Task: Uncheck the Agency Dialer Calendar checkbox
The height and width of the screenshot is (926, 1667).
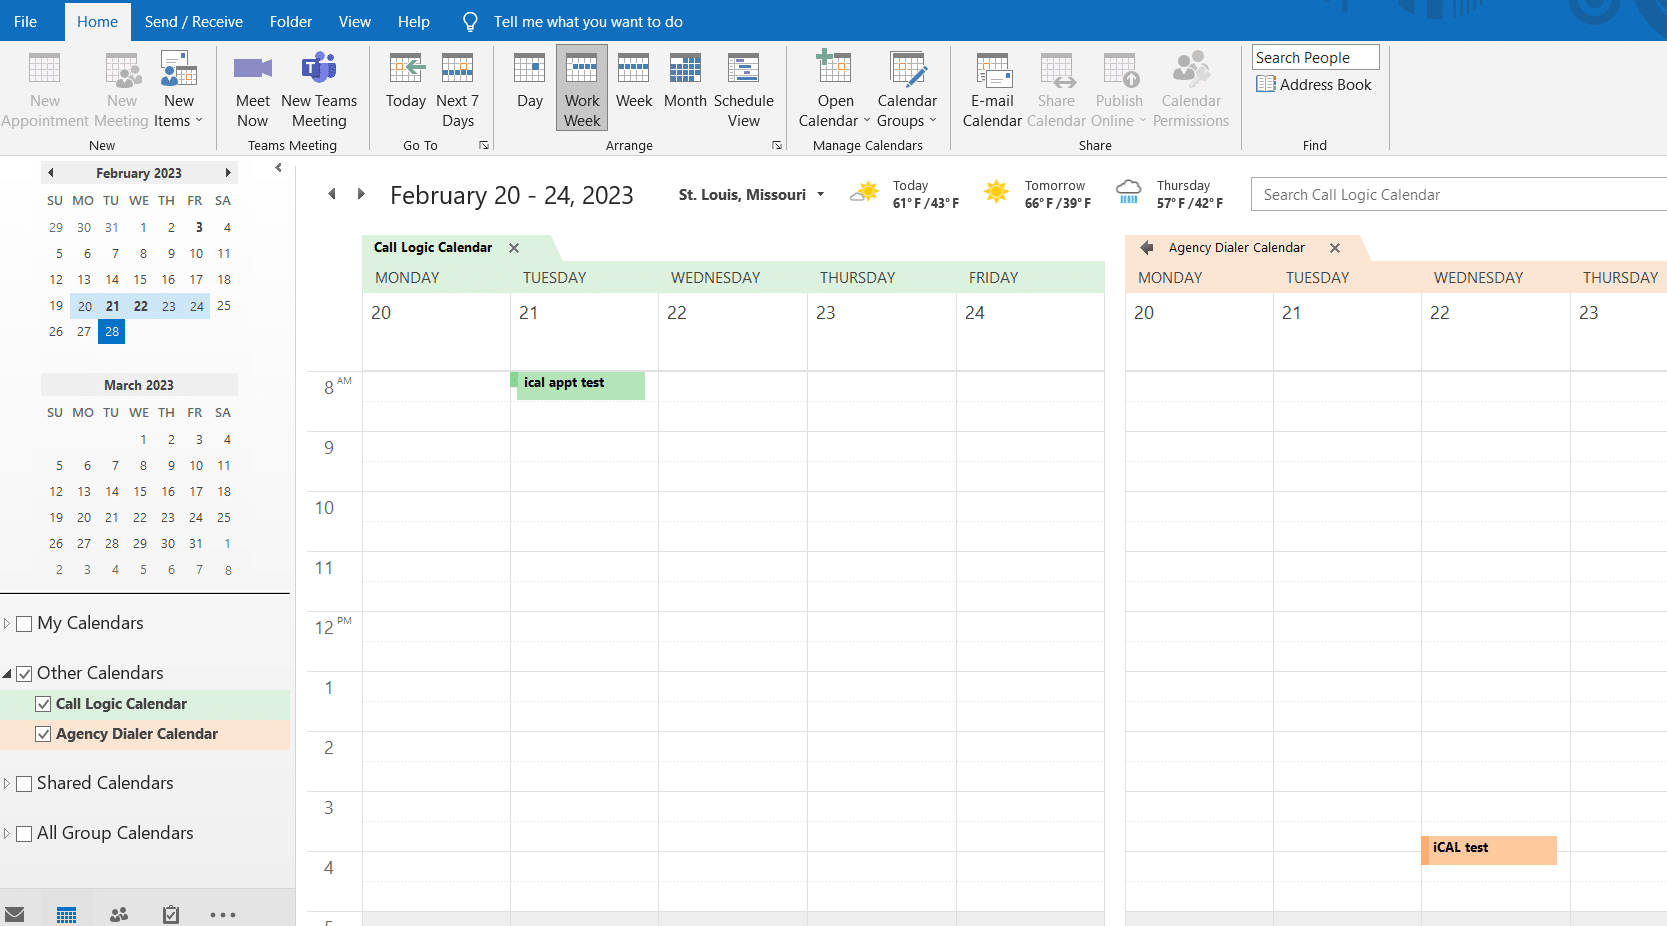Action: click(x=43, y=734)
